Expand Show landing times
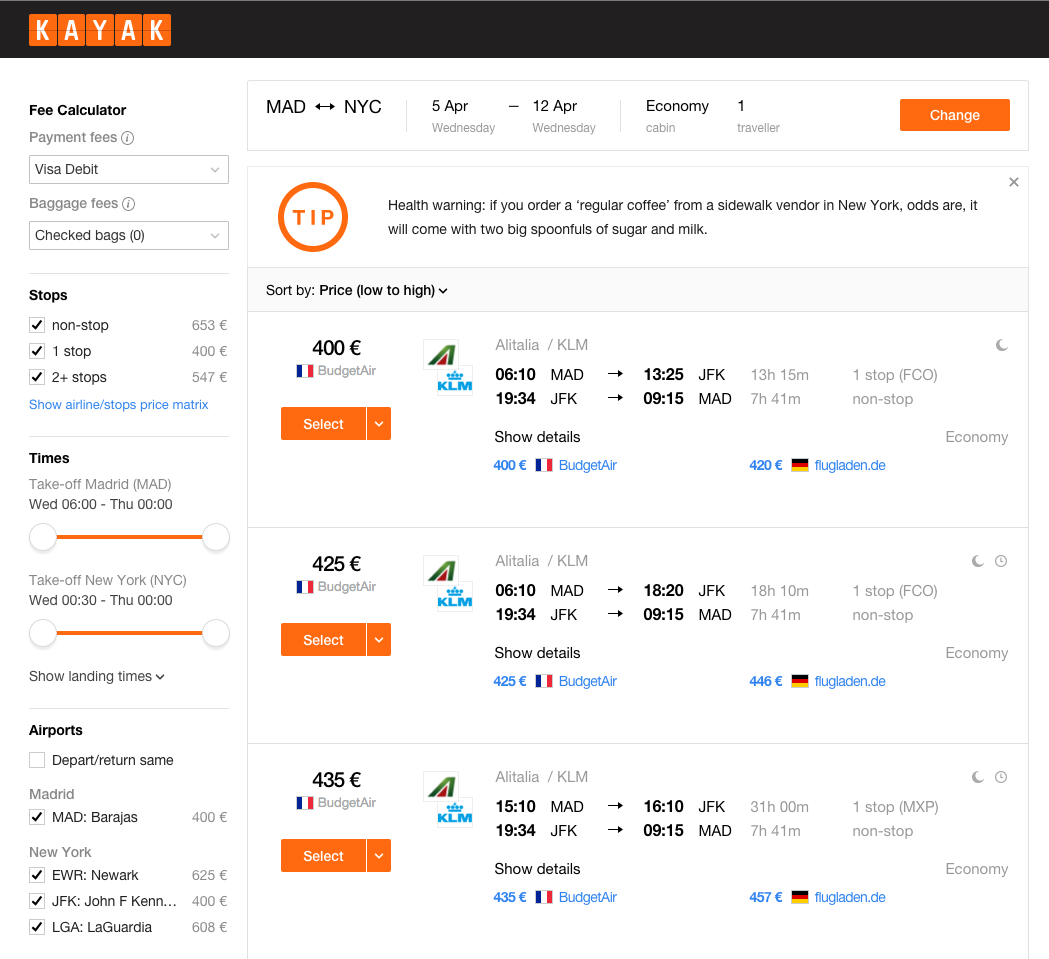This screenshot has height=959, width=1049. pyautogui.click(x=96, y=677)
